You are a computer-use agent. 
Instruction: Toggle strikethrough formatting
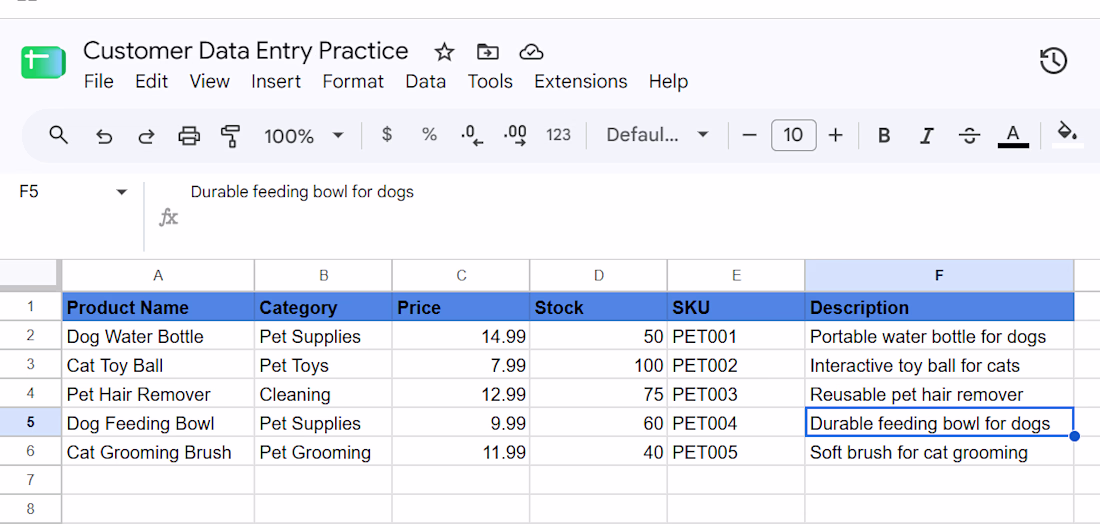[970, 135]
